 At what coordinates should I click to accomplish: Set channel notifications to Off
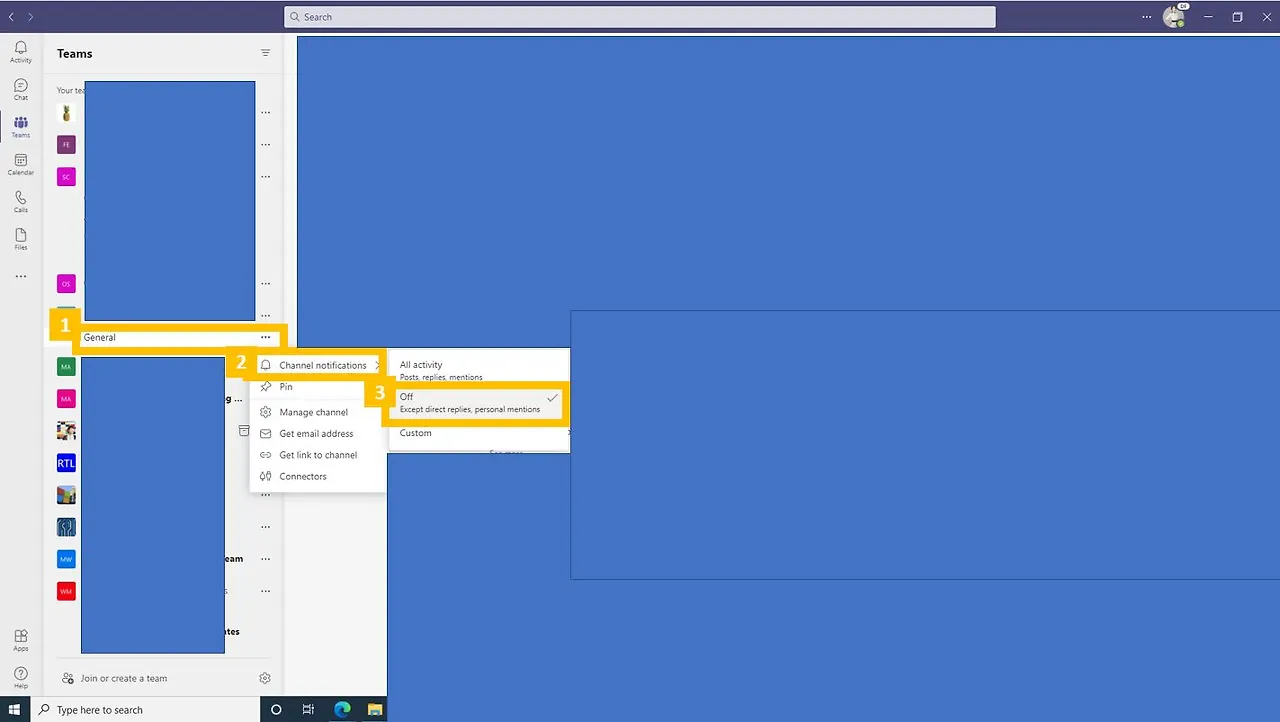(479, 402)
